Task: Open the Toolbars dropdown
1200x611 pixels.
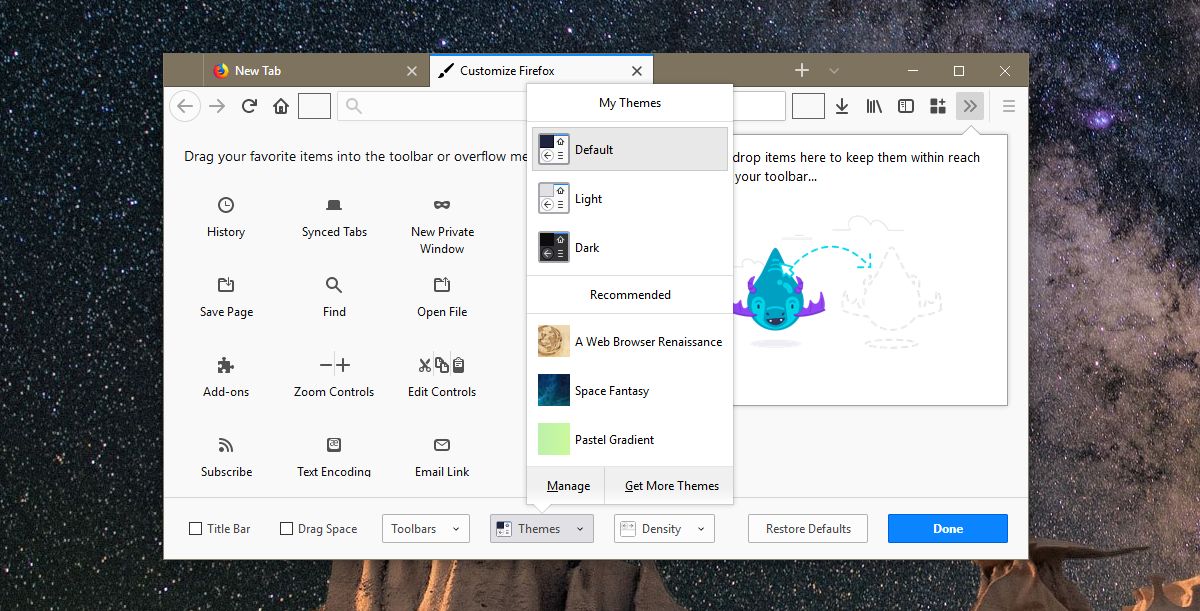Action: click(426, 528)
